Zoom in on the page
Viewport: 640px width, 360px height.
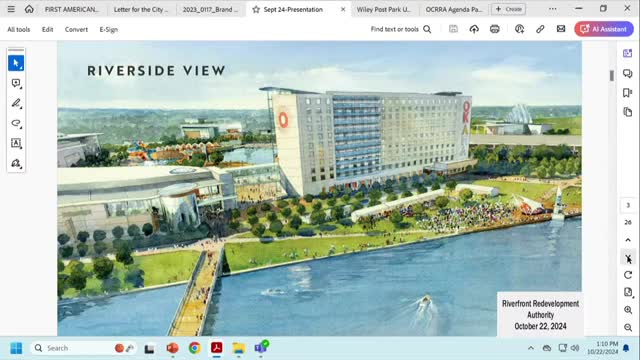tap(628, 310)
